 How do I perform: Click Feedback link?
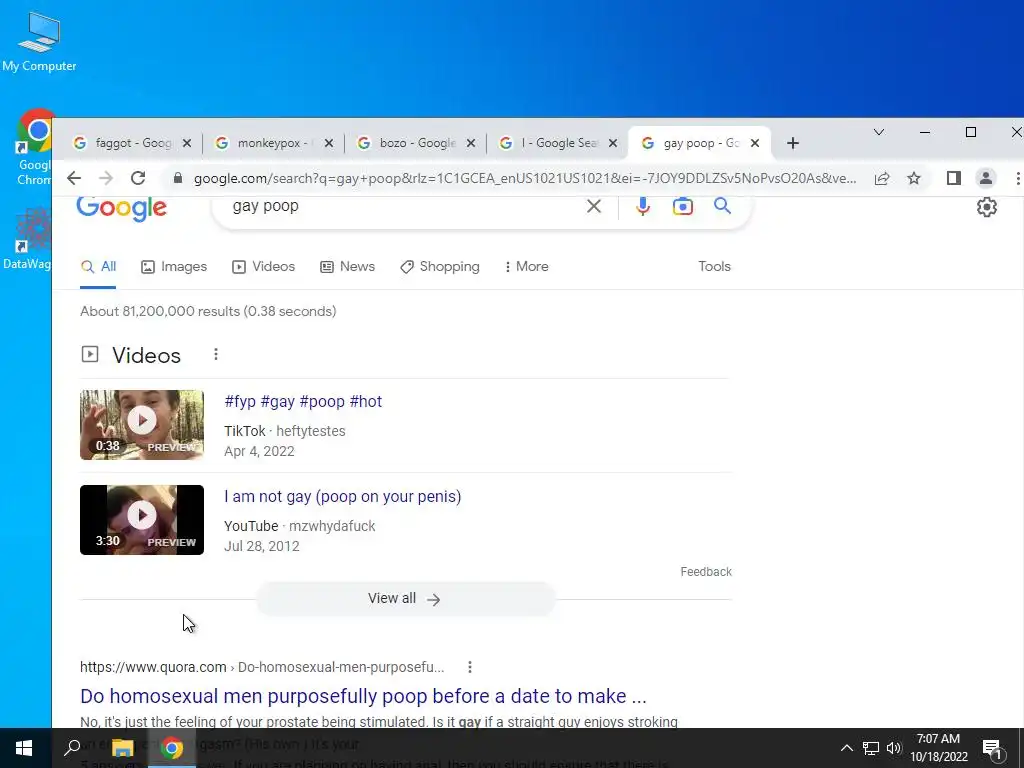pyautogui.click(x=706, y=572)
